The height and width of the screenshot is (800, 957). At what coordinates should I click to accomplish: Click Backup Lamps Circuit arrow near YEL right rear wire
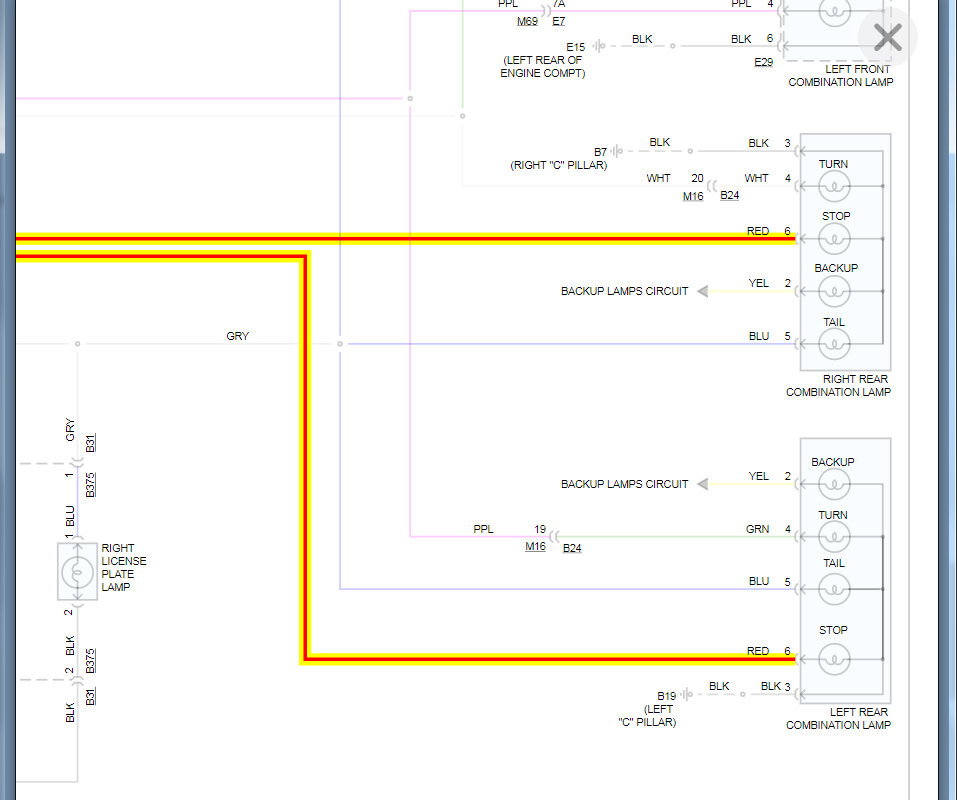point(702,291)
